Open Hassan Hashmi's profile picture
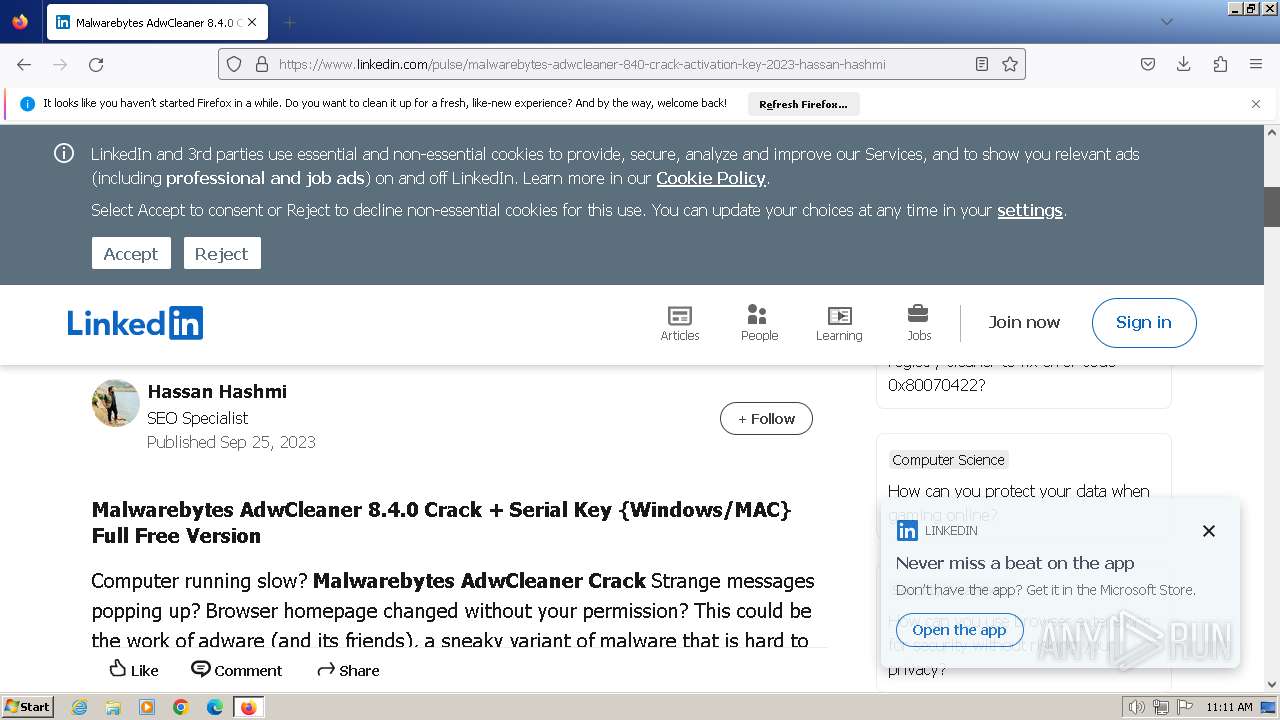 116,403
